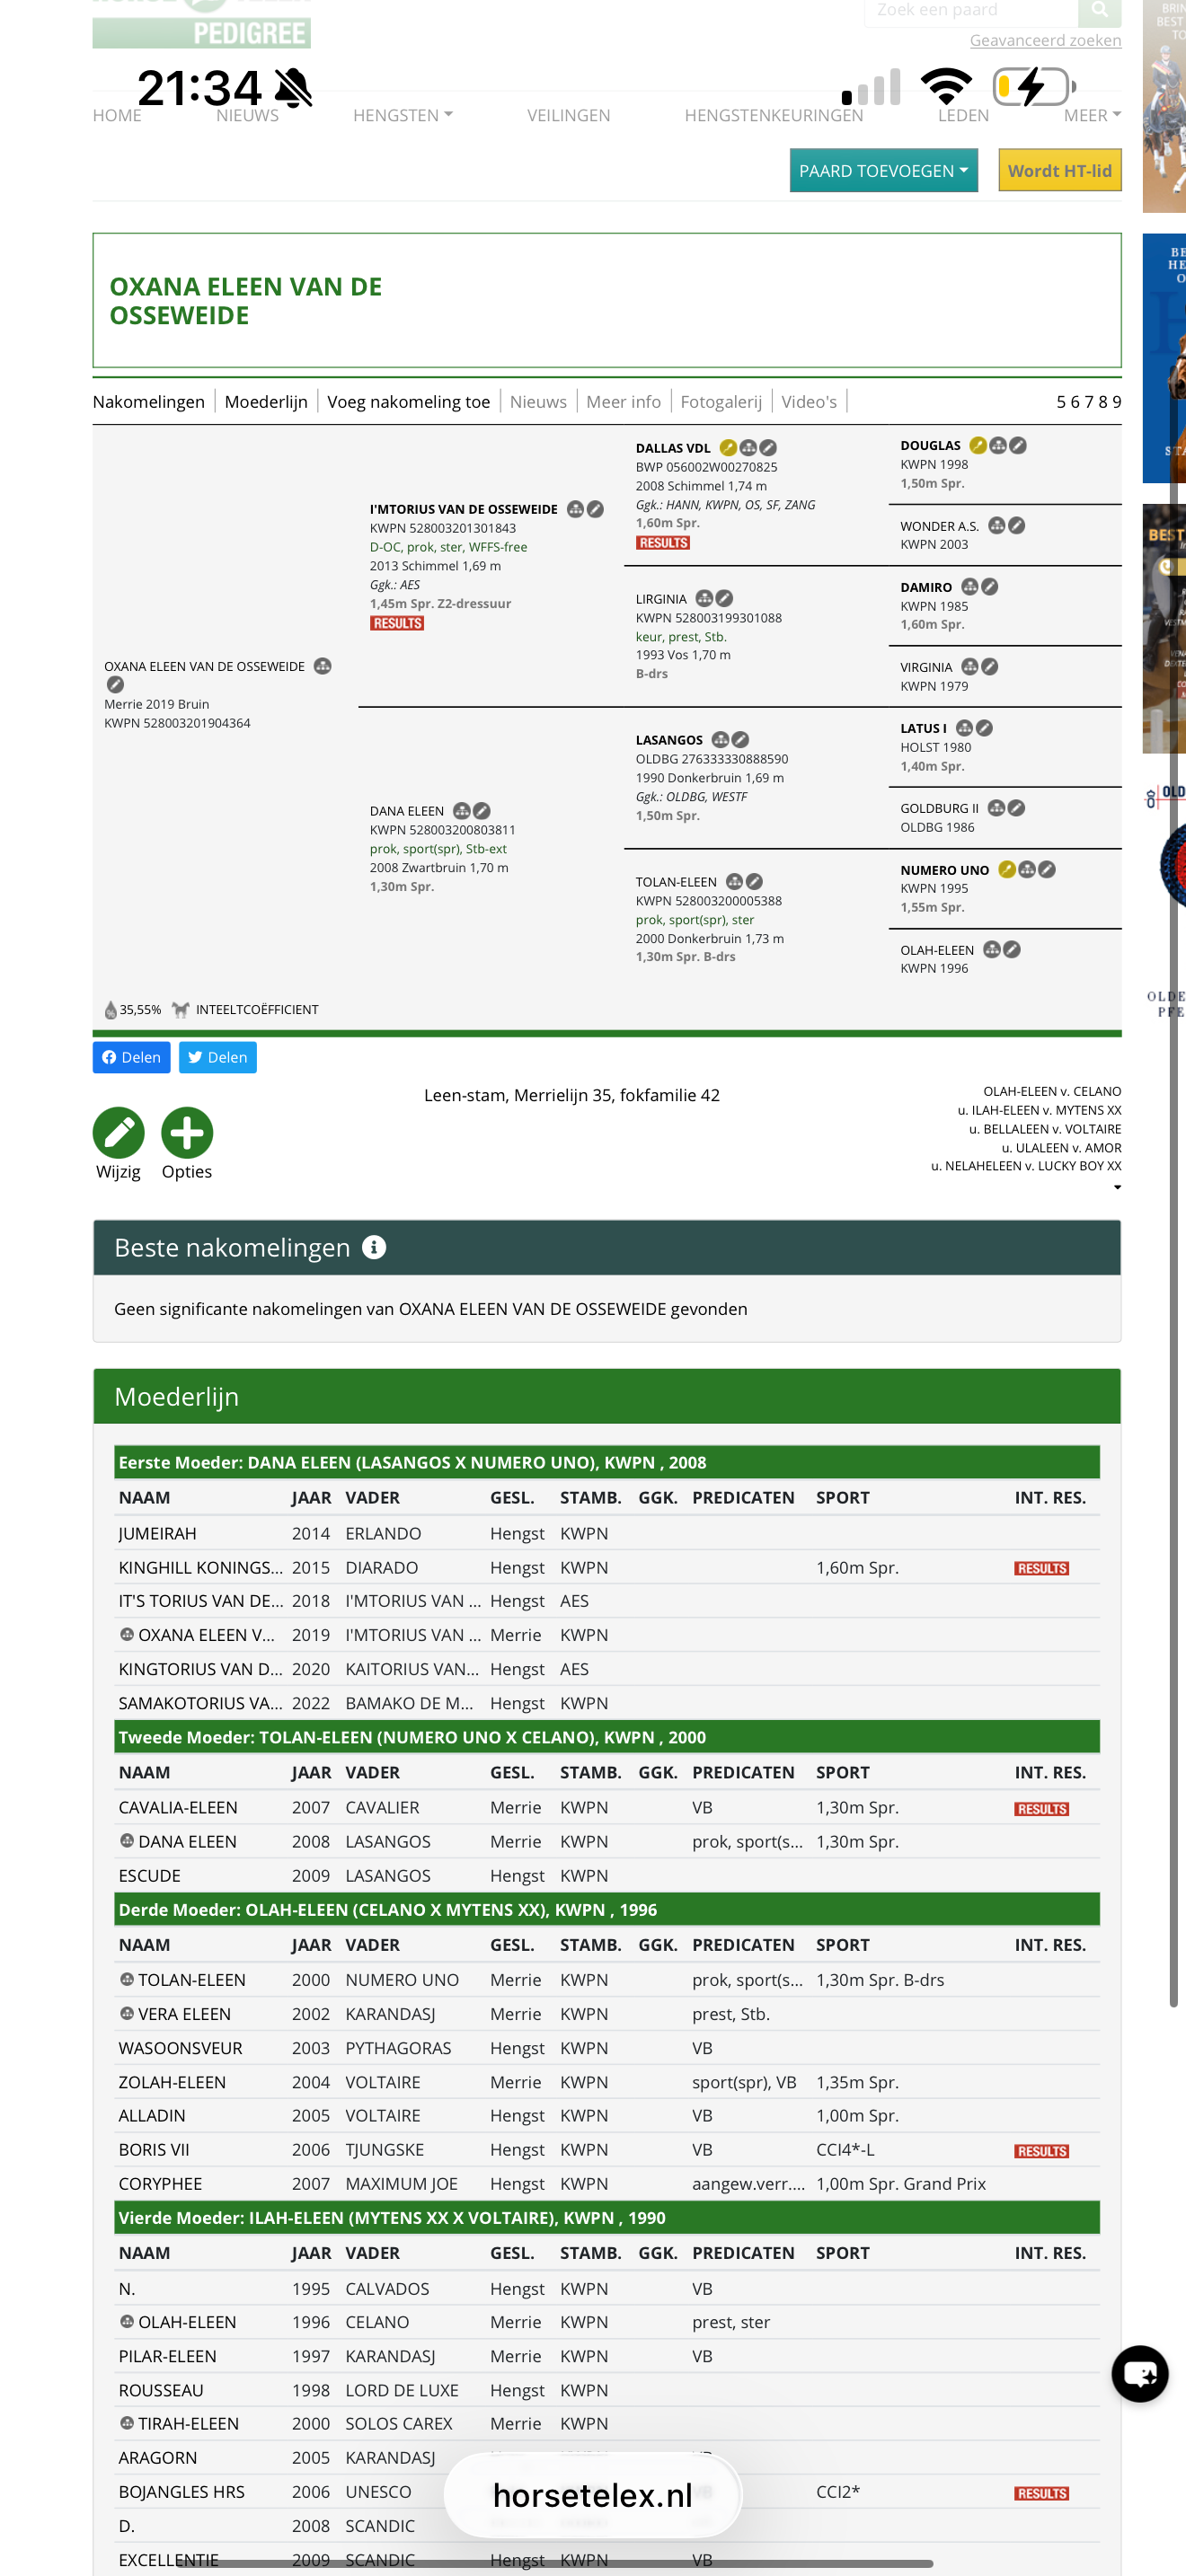
Task: Click the pedigree icon beside OXANA ELEEN VAN DE OSSEWEIDE
Action: tap(323, 666)
